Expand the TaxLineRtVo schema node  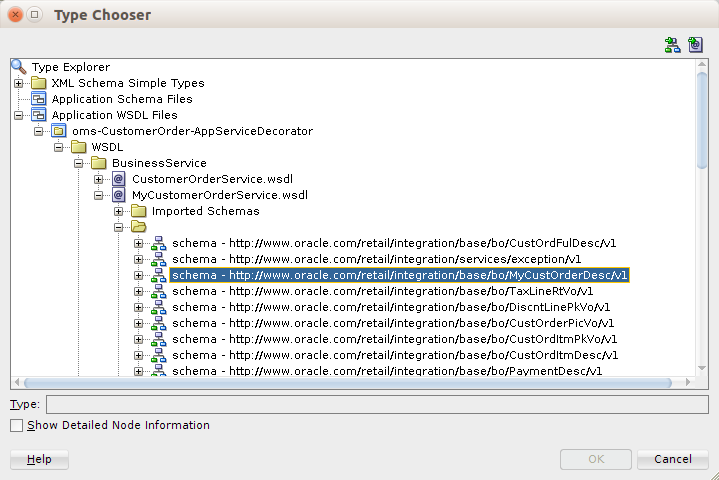tap(138, 292)
